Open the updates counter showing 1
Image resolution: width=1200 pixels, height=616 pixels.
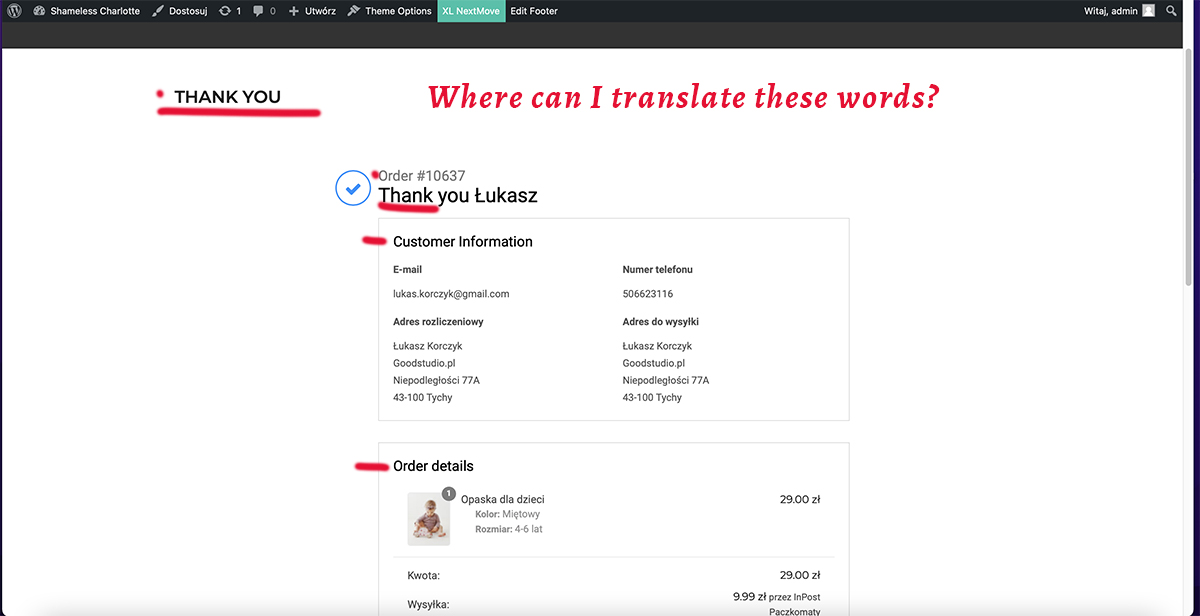[x=230, y=11]
